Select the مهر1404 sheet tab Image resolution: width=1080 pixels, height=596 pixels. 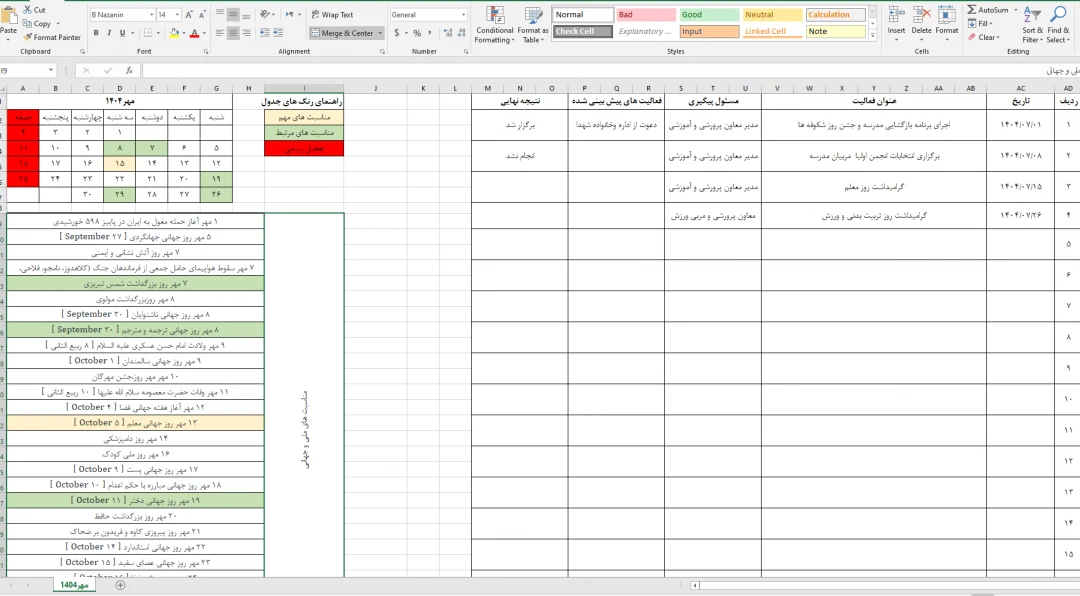(x=76, y=585)
